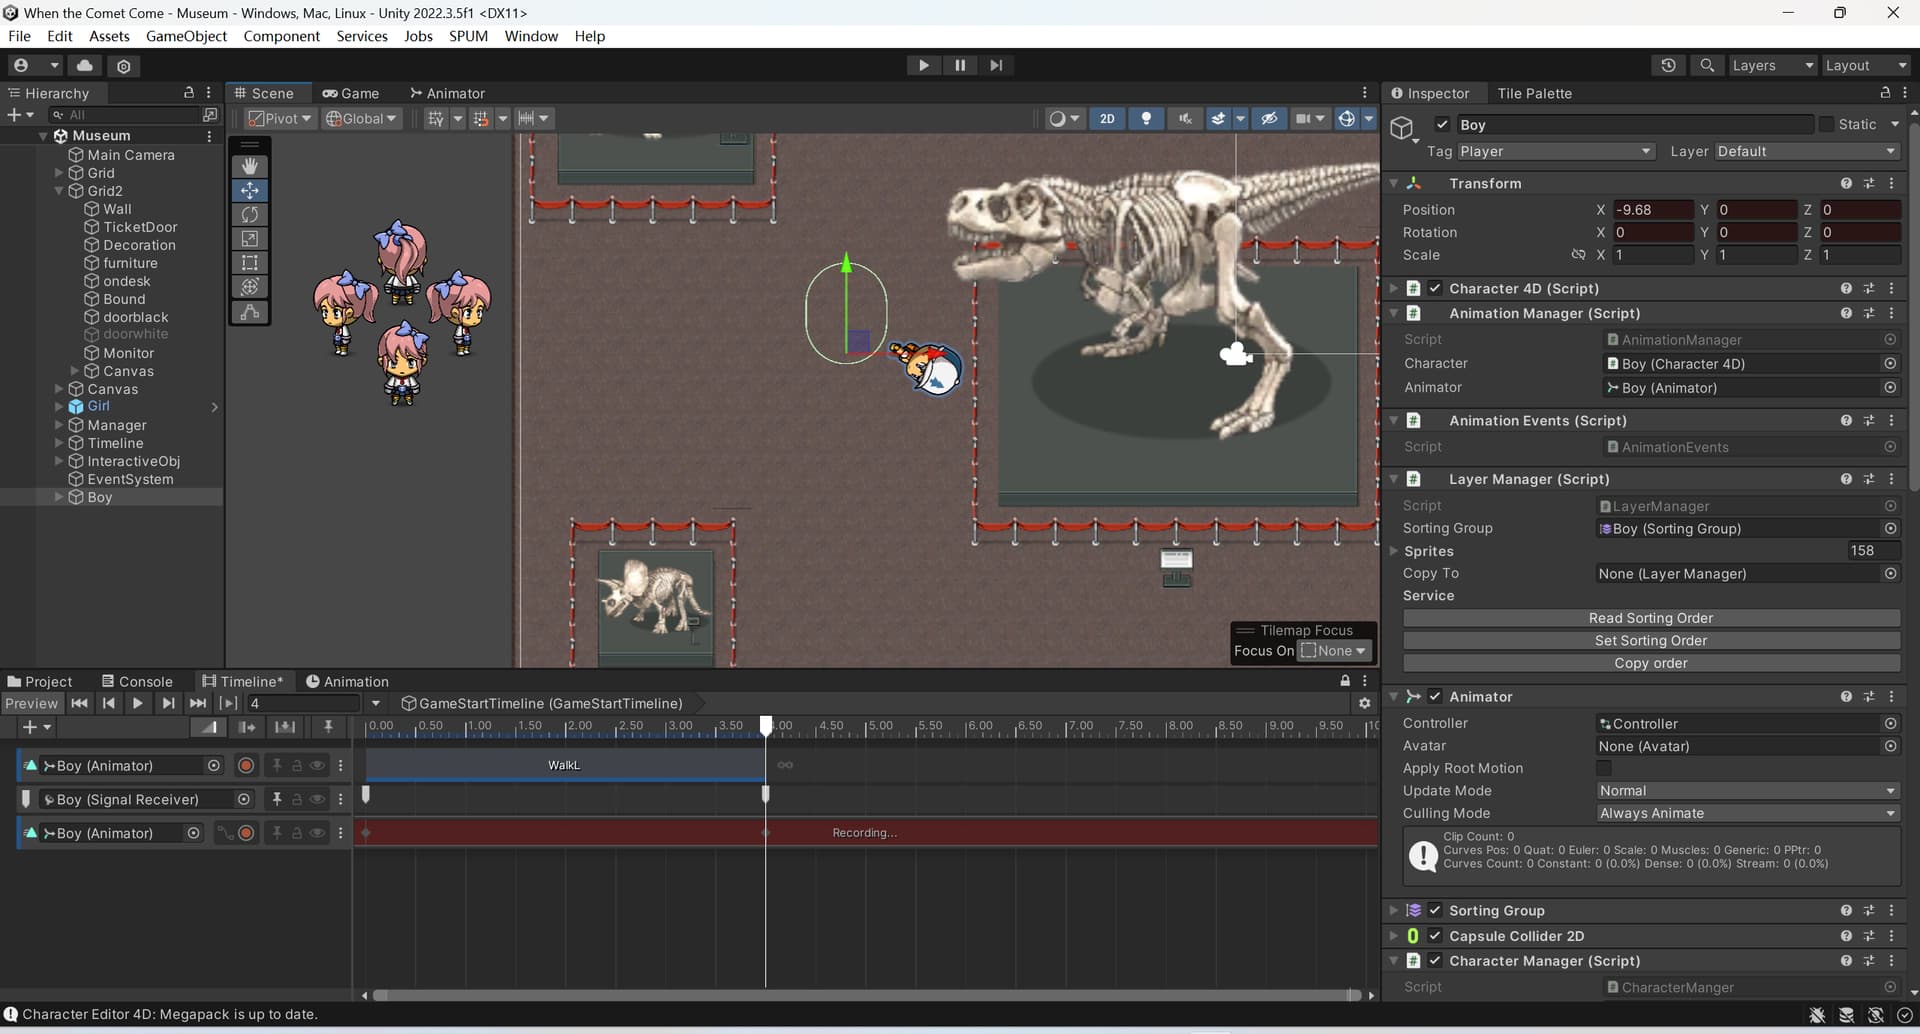
Task: Enable Apply Root Motion in the Animator
Action: [1604, 768]
